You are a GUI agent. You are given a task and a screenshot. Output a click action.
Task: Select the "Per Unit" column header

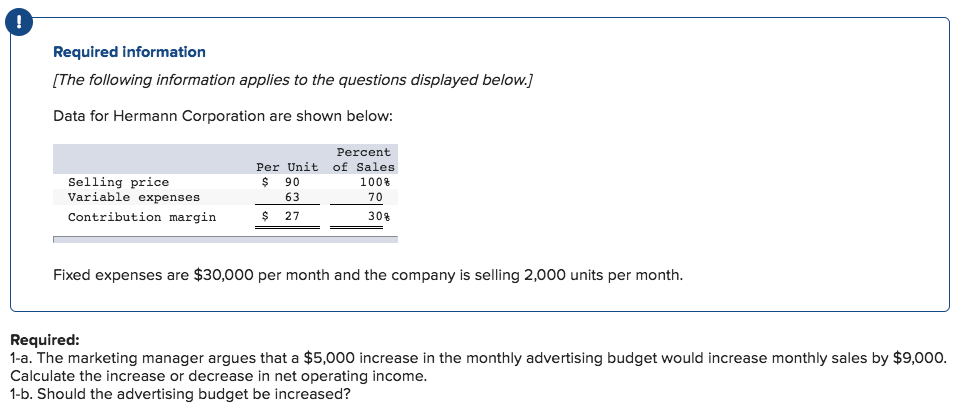(287, 167)
